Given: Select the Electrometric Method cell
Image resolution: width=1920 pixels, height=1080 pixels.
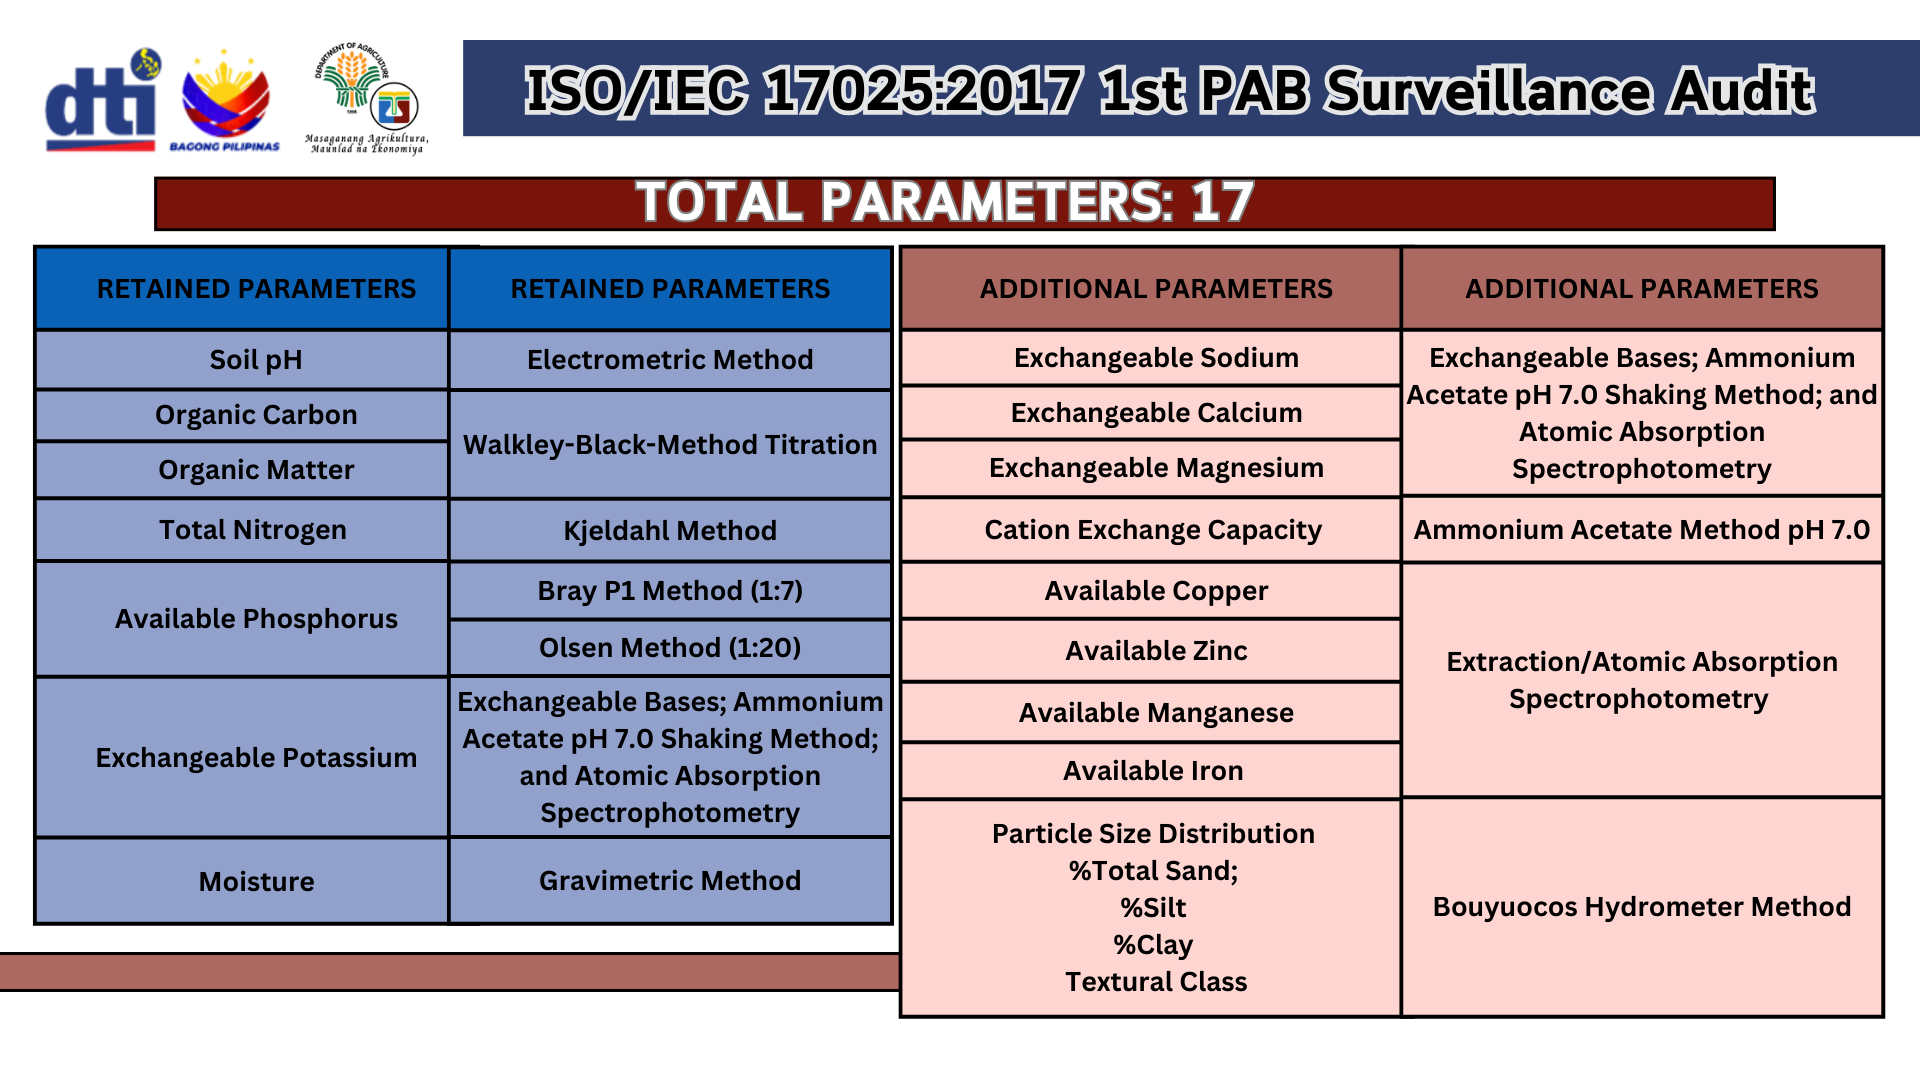Looking at the screenshot, I should point(670,360).
